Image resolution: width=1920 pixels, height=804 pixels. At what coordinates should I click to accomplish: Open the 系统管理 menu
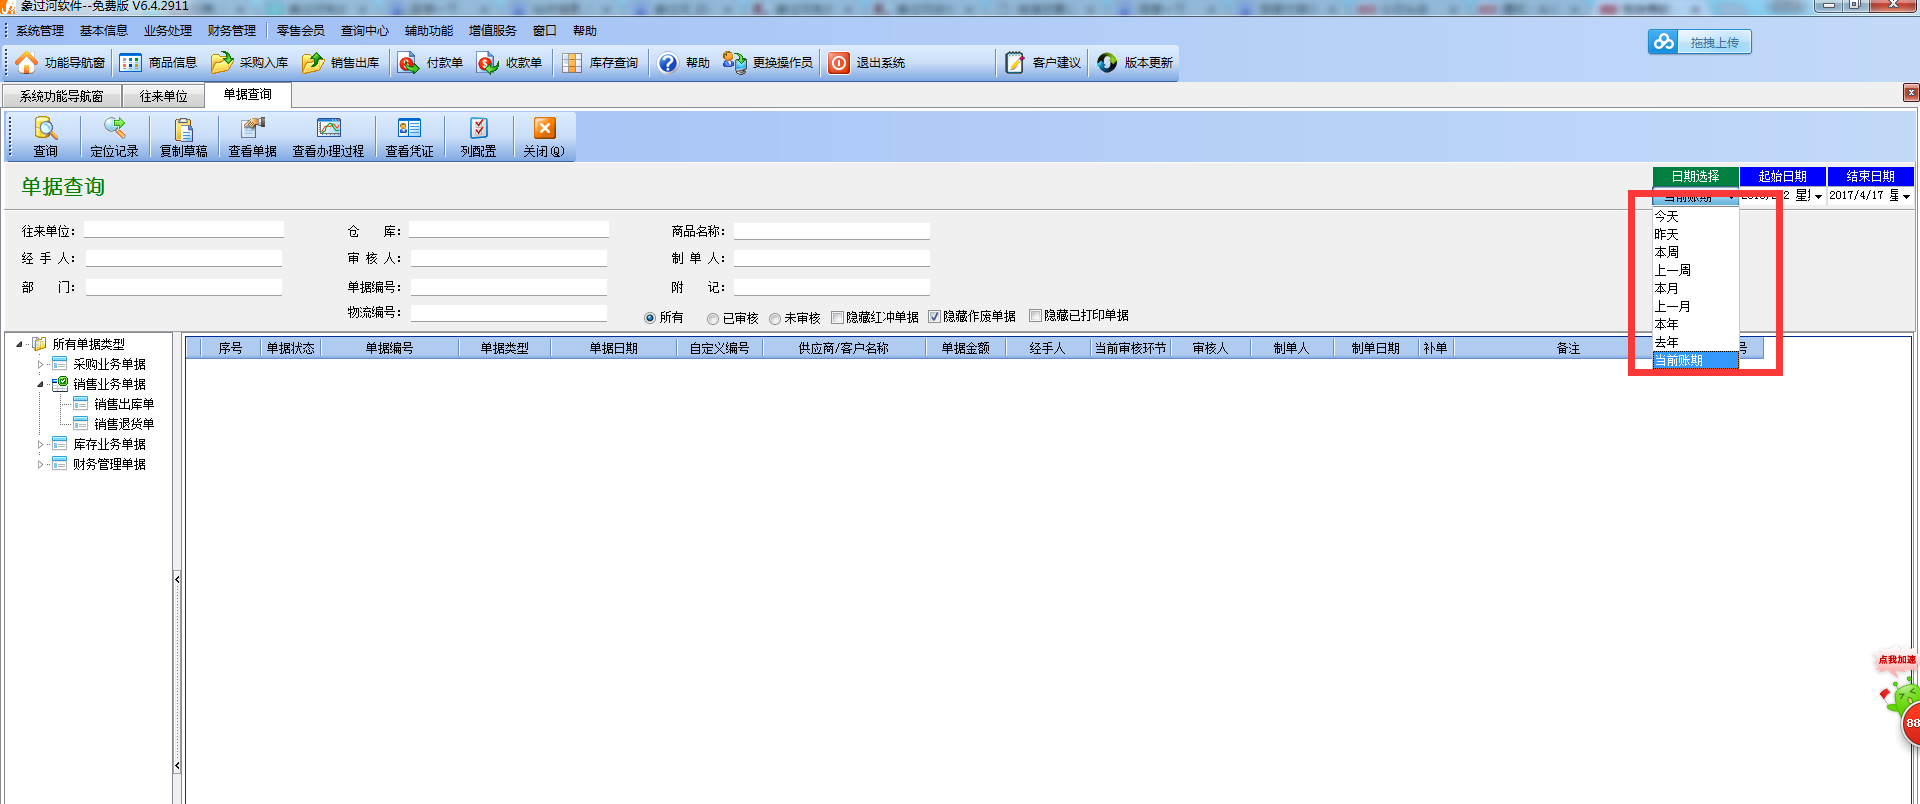click(40, 31)
